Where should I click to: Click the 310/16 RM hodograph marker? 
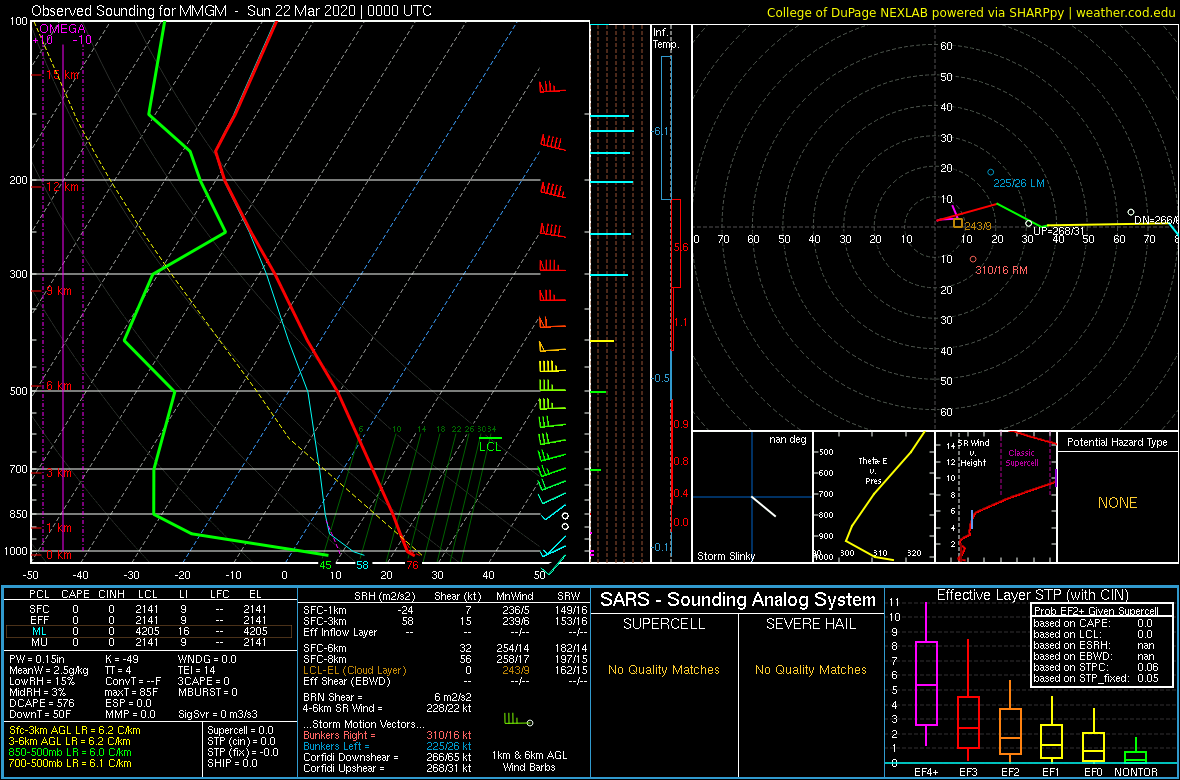[x=973, y=259]
